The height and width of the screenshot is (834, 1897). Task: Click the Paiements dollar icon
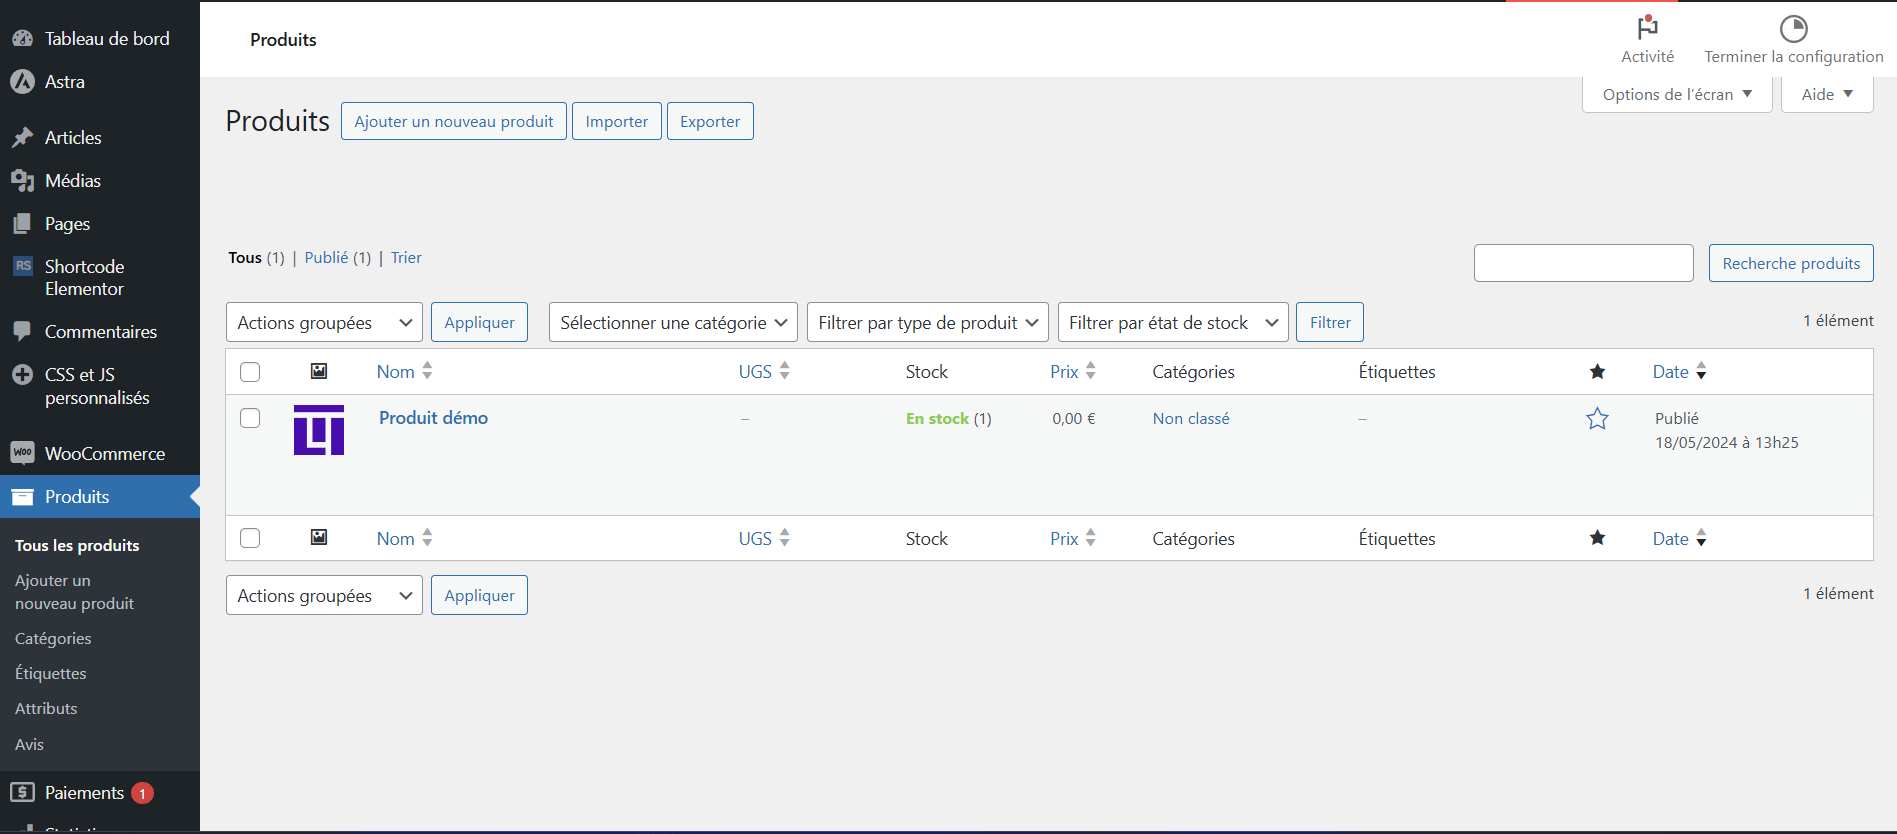point(22,793)
